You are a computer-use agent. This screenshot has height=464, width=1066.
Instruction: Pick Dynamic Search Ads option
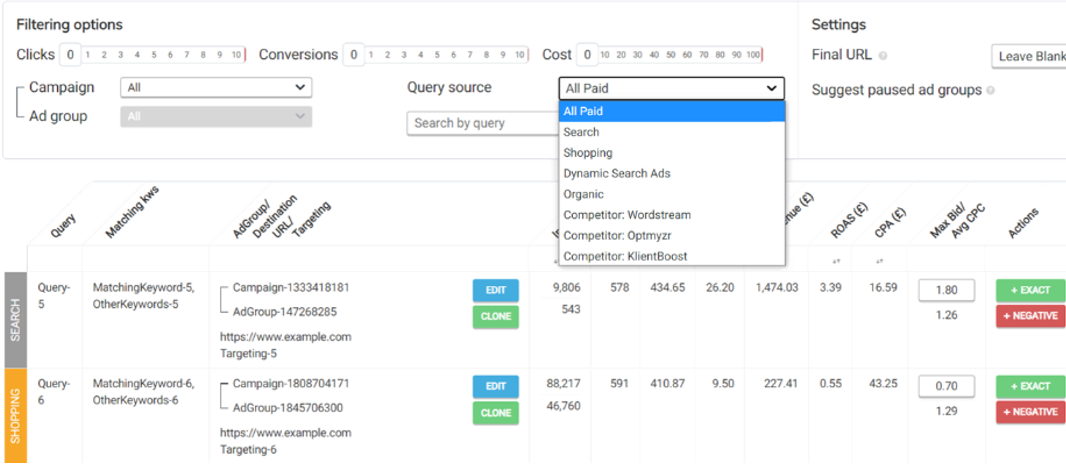(616, 174)
